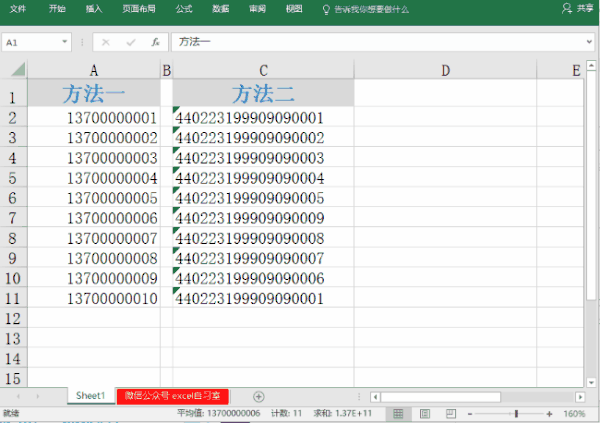Select the cell with 13700000007

click(94, 237)
